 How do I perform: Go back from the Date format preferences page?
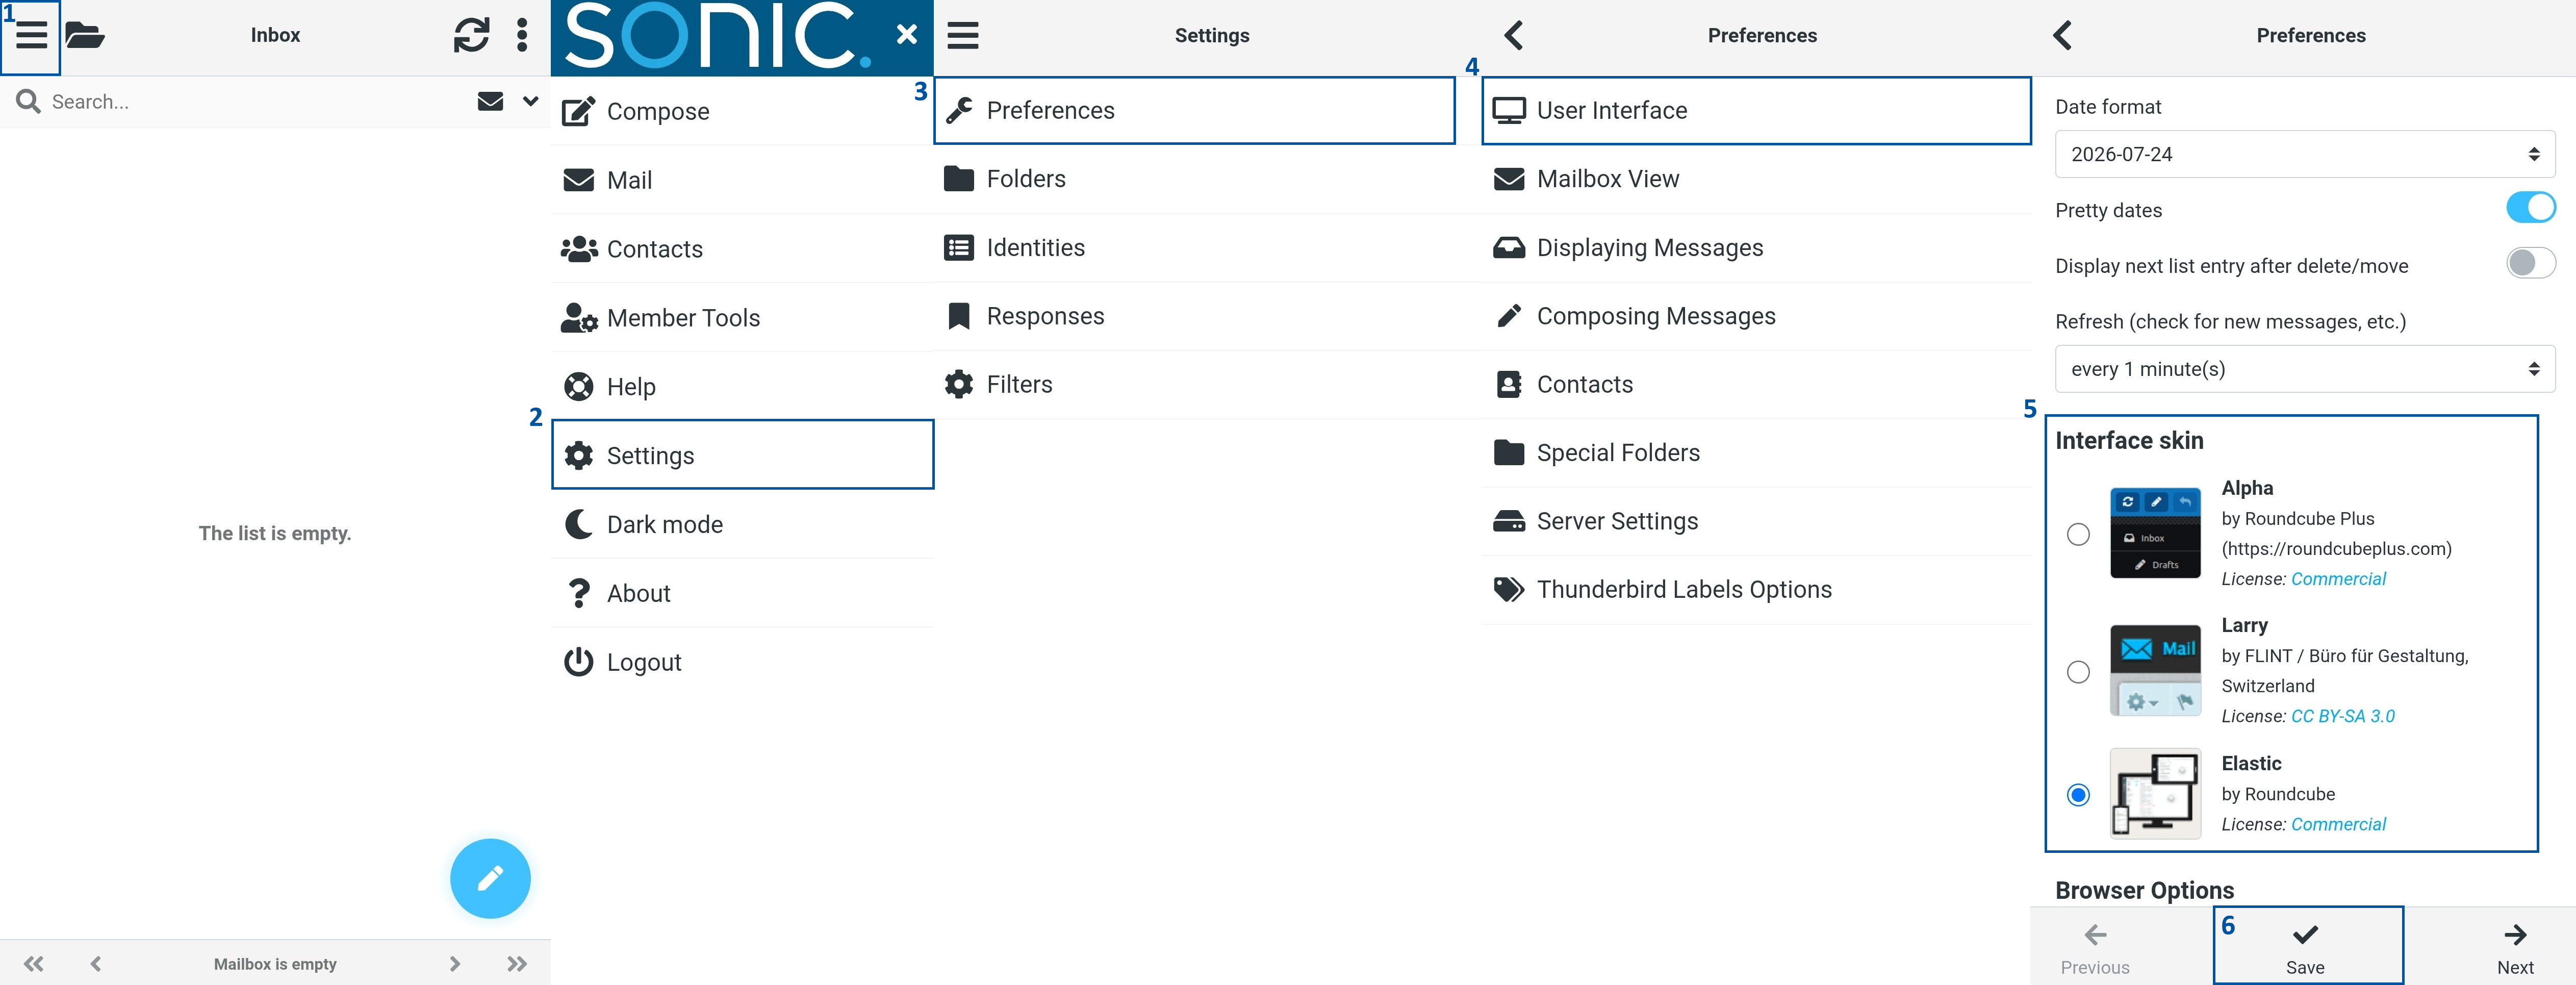click(x=2062, y=35)
